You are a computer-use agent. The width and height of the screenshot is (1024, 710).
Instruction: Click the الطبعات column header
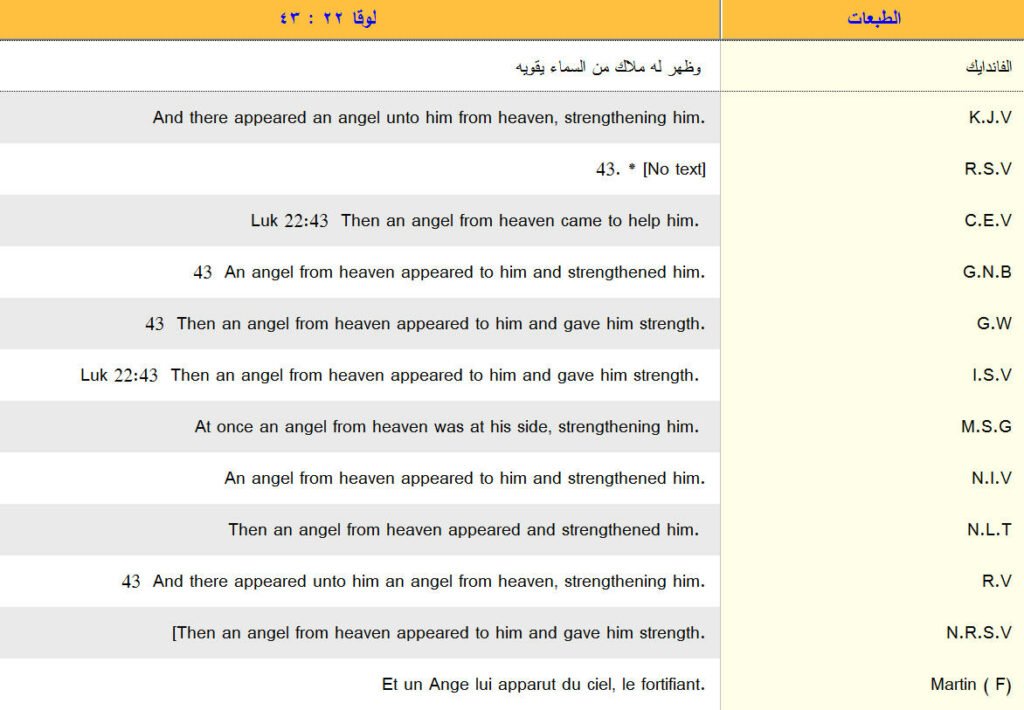tap(874, 18)
